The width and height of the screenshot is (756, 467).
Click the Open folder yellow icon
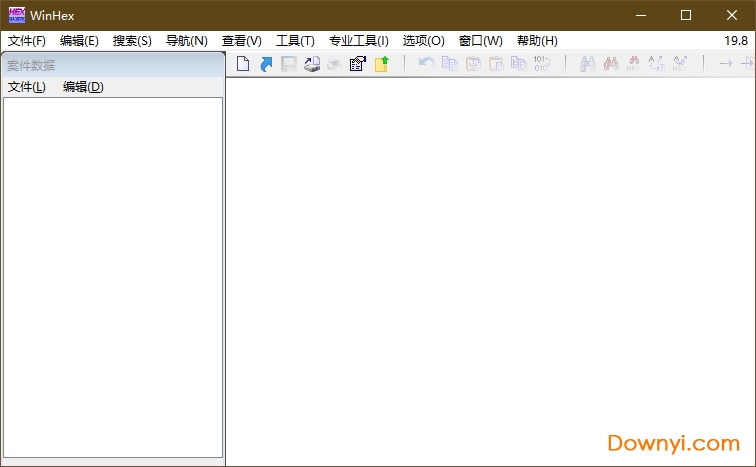[381, 64]
